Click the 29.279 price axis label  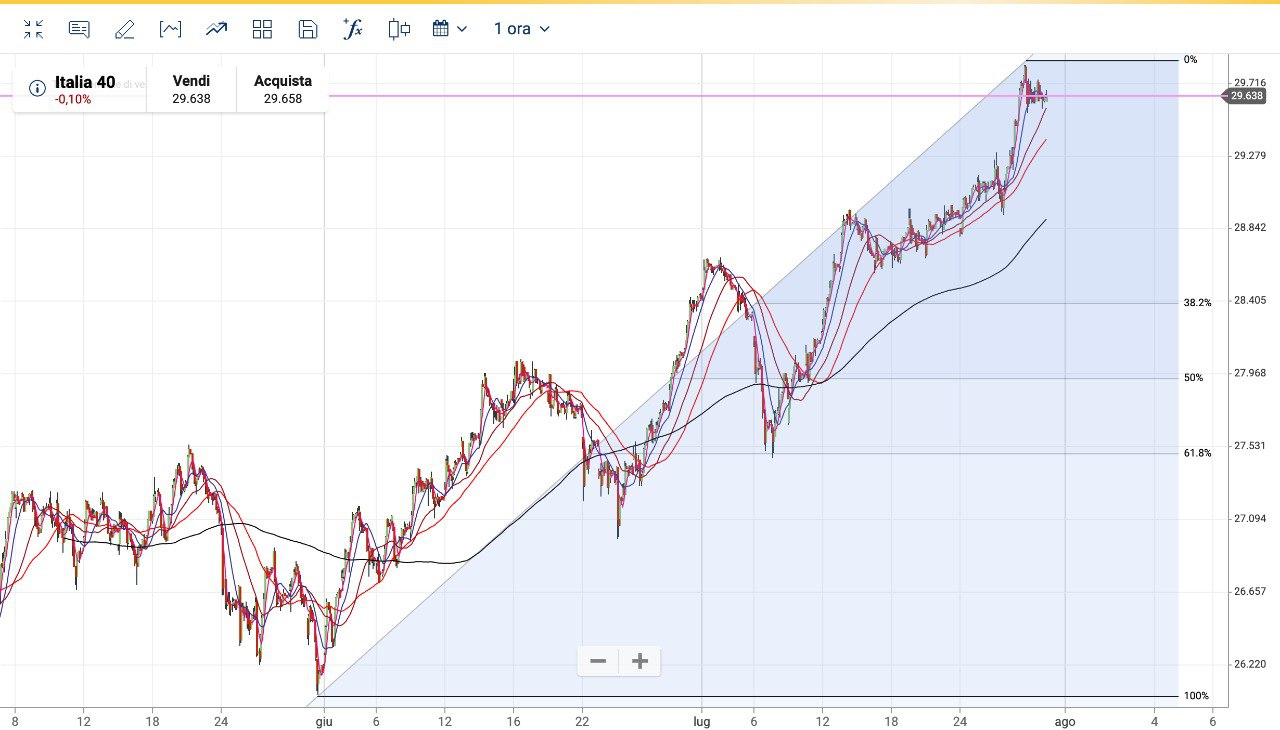coord(1250,155)
